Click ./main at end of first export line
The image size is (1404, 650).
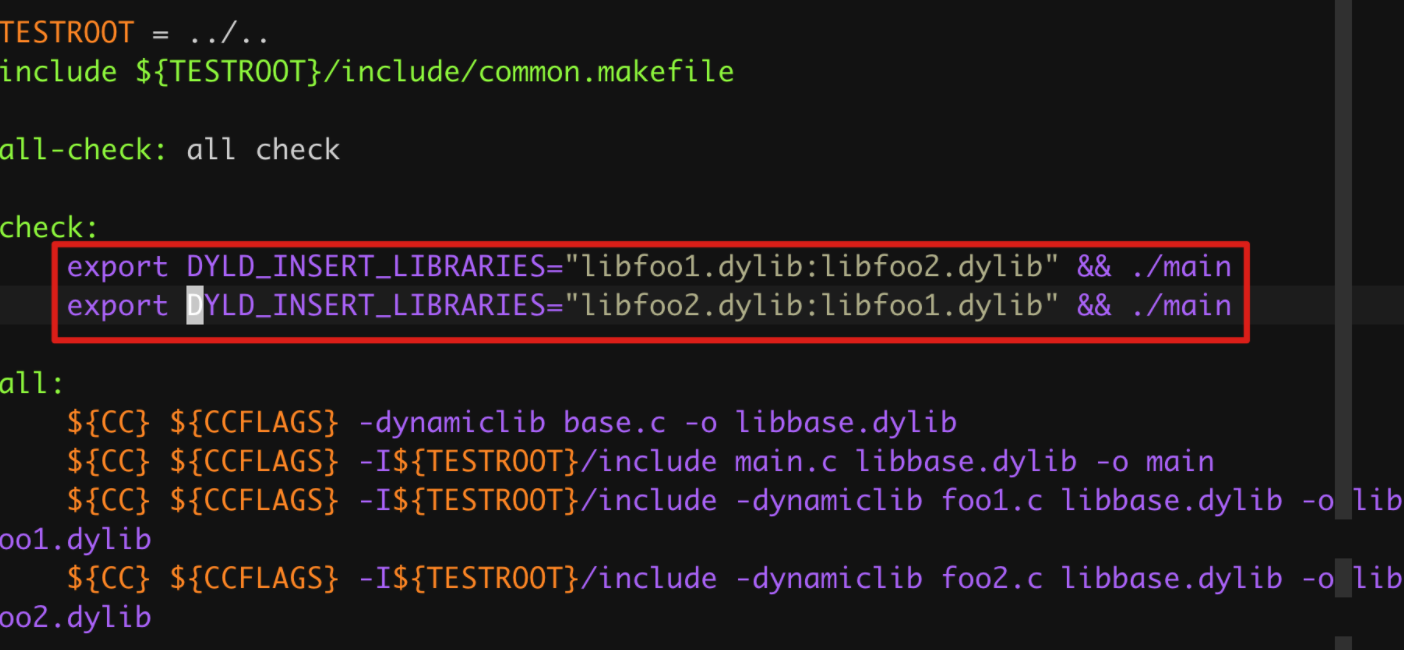pyautogui.click(x=1181, y=267)
